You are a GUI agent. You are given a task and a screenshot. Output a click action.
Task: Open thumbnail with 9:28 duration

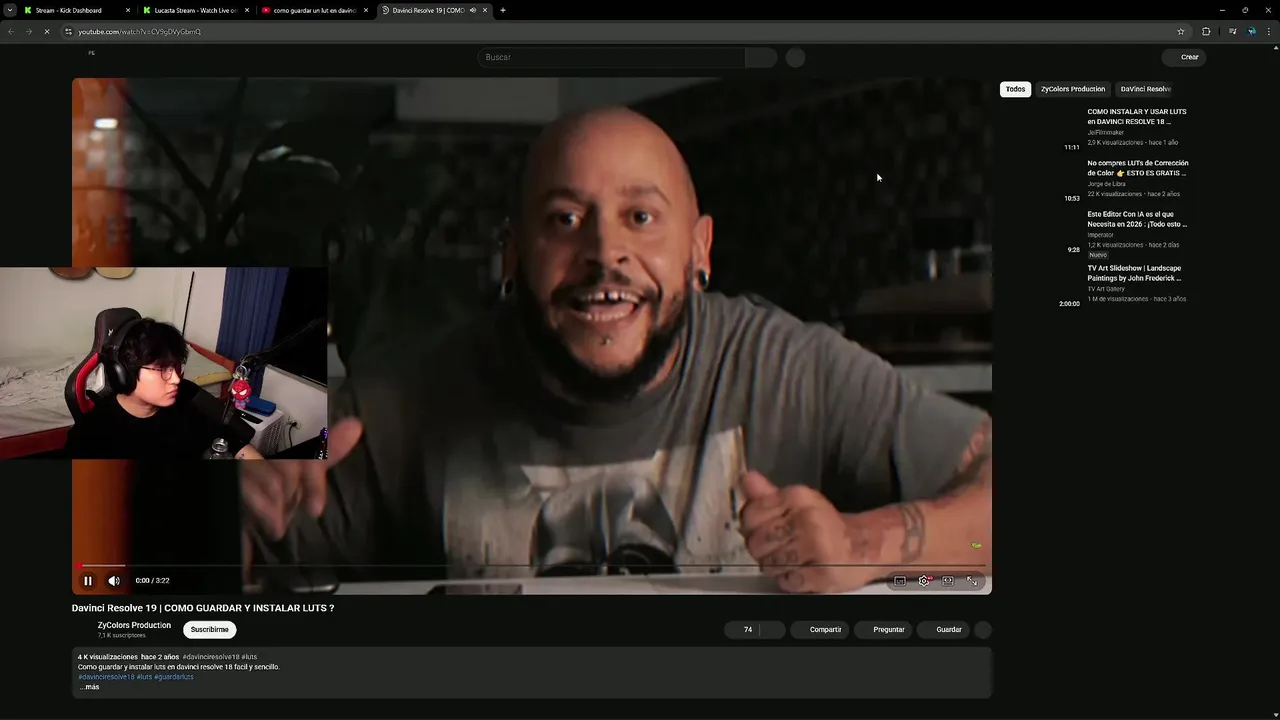point(1041,232)
